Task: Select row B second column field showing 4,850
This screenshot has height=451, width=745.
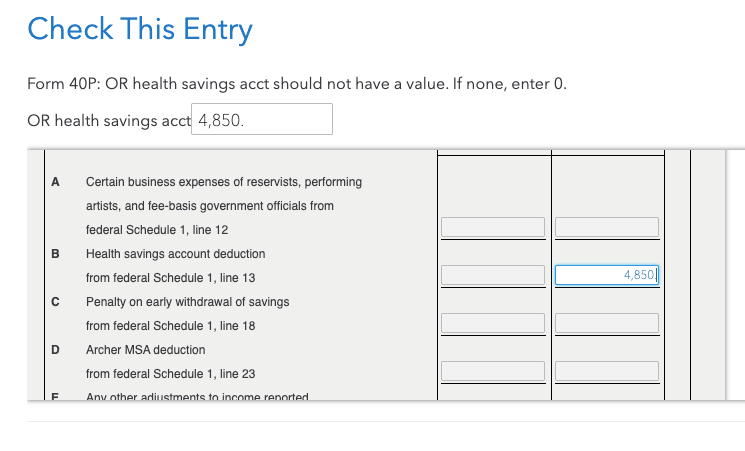Action: [x=606, y=275]
